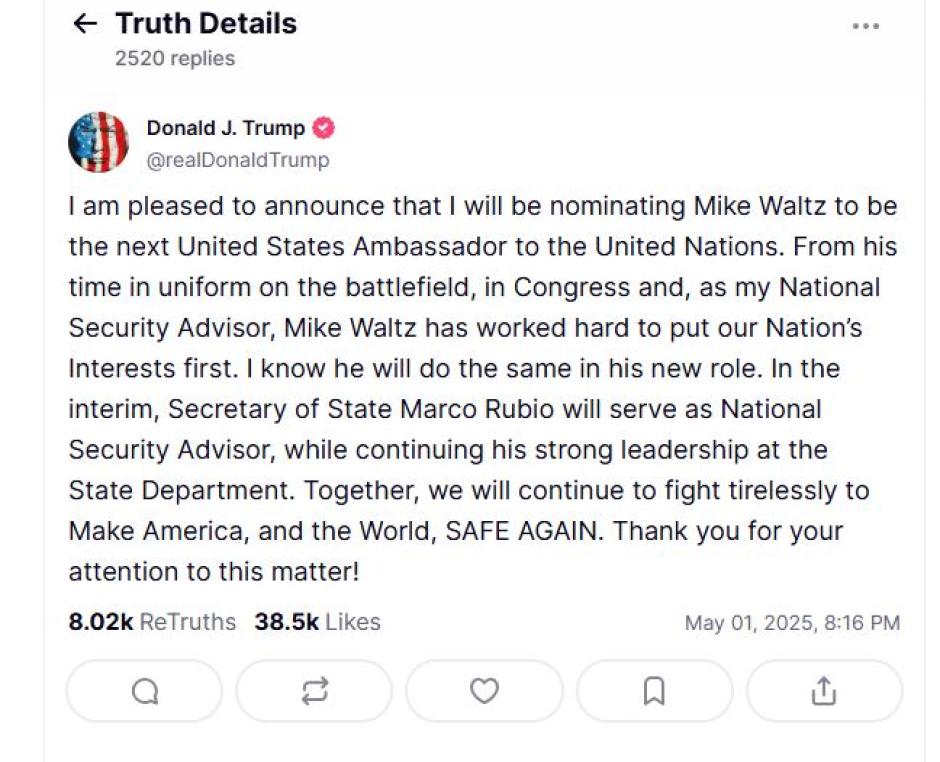Toggle like state on the heart
940x762 pixels.
point(483,690)
